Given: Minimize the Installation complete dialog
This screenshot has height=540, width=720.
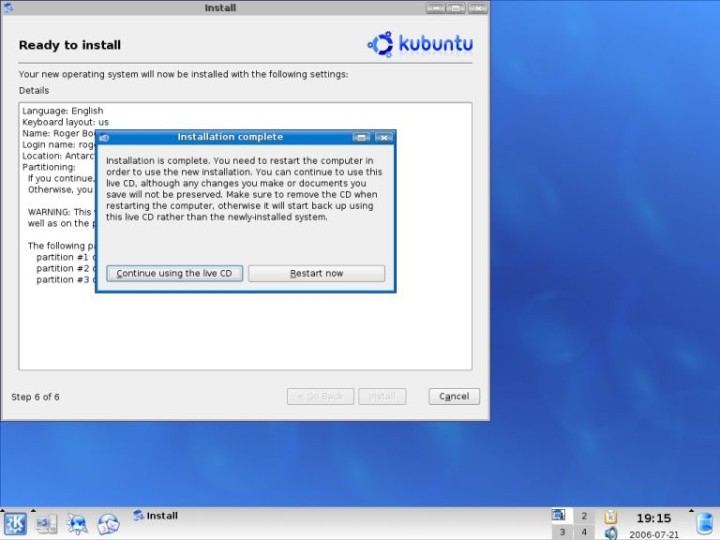Looking at the screenshot, I should [362, 137].
